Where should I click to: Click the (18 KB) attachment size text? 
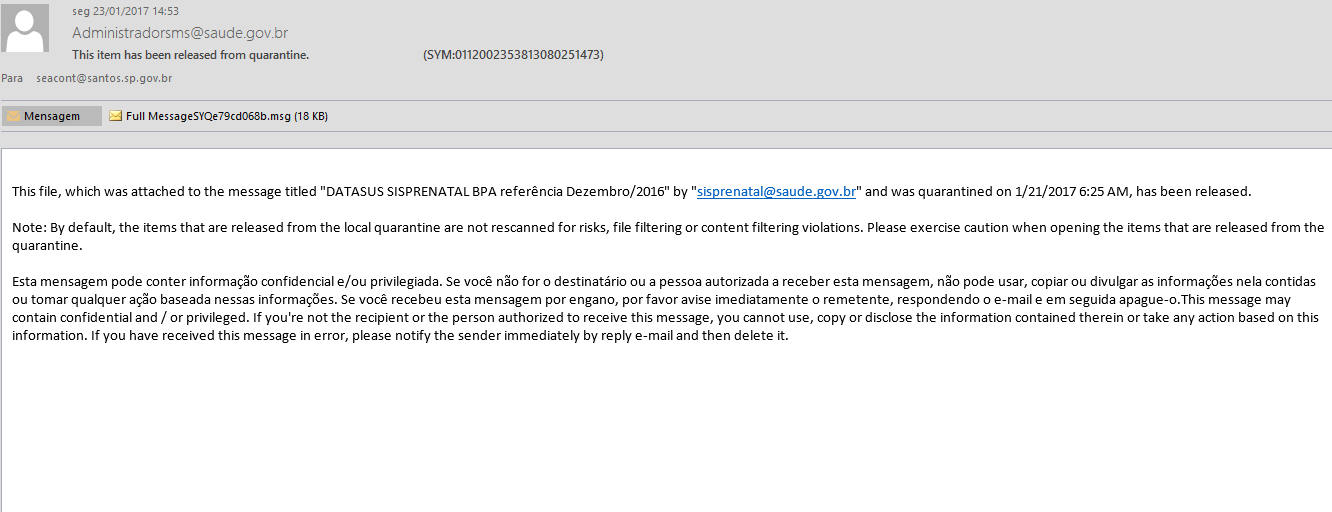pyautogui.click(x=311, y=116)
